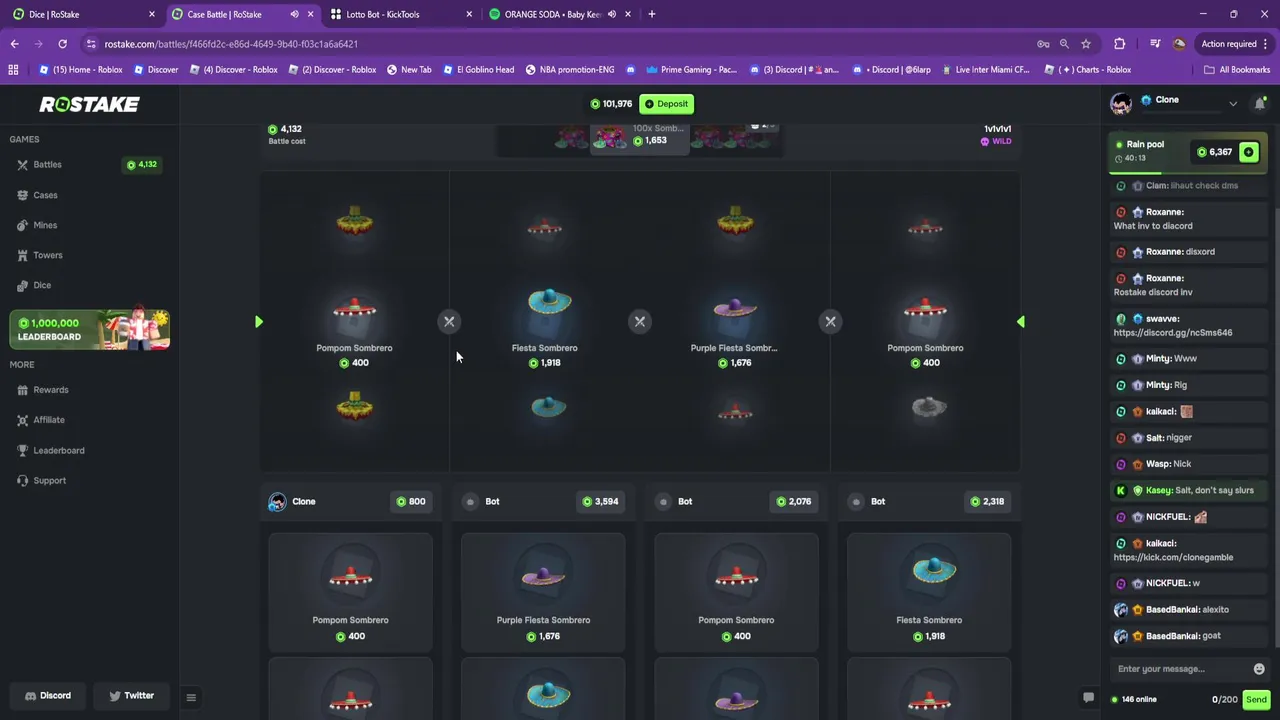The height and width of the screenshot is (720, 1280).
Task: Open Cases in the sidebar
Action: [44, 195]
